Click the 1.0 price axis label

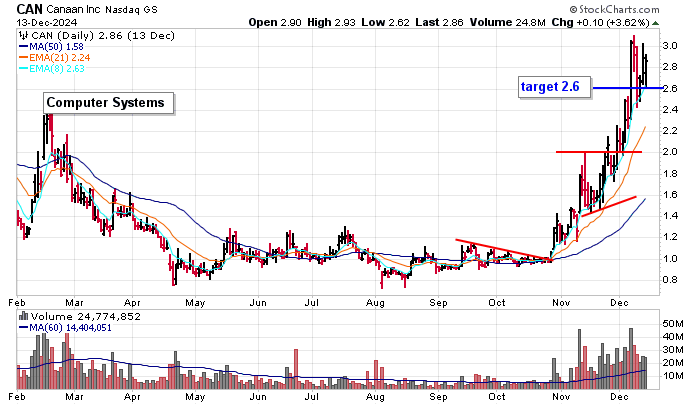[x=670, y=259]
